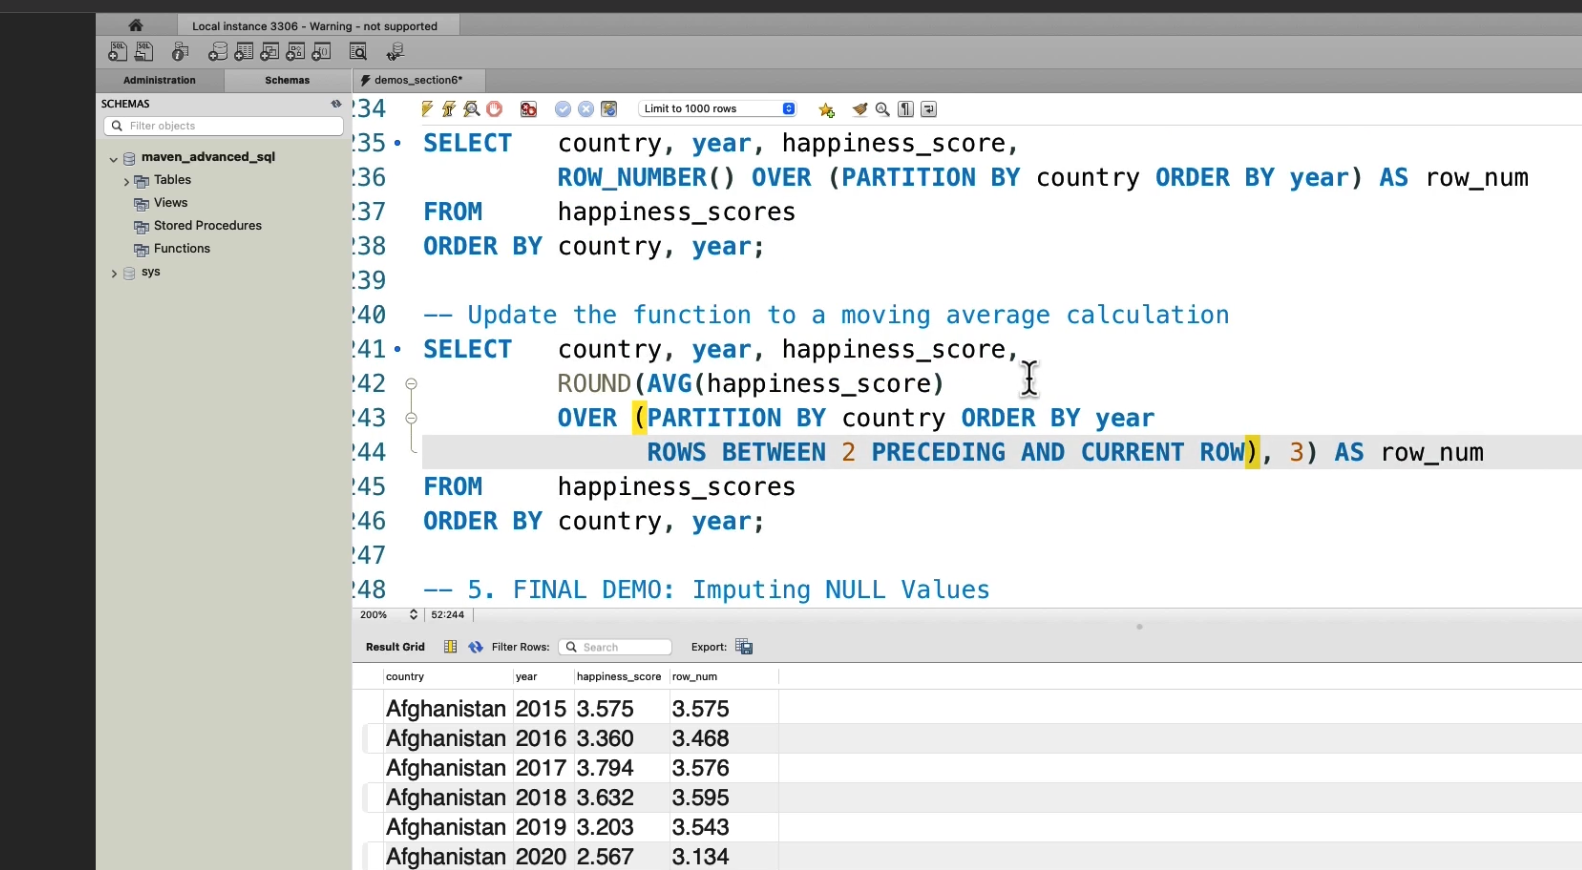Export result set to file icon
This screenshot has height=870, width=1582.
click(744, 647)
